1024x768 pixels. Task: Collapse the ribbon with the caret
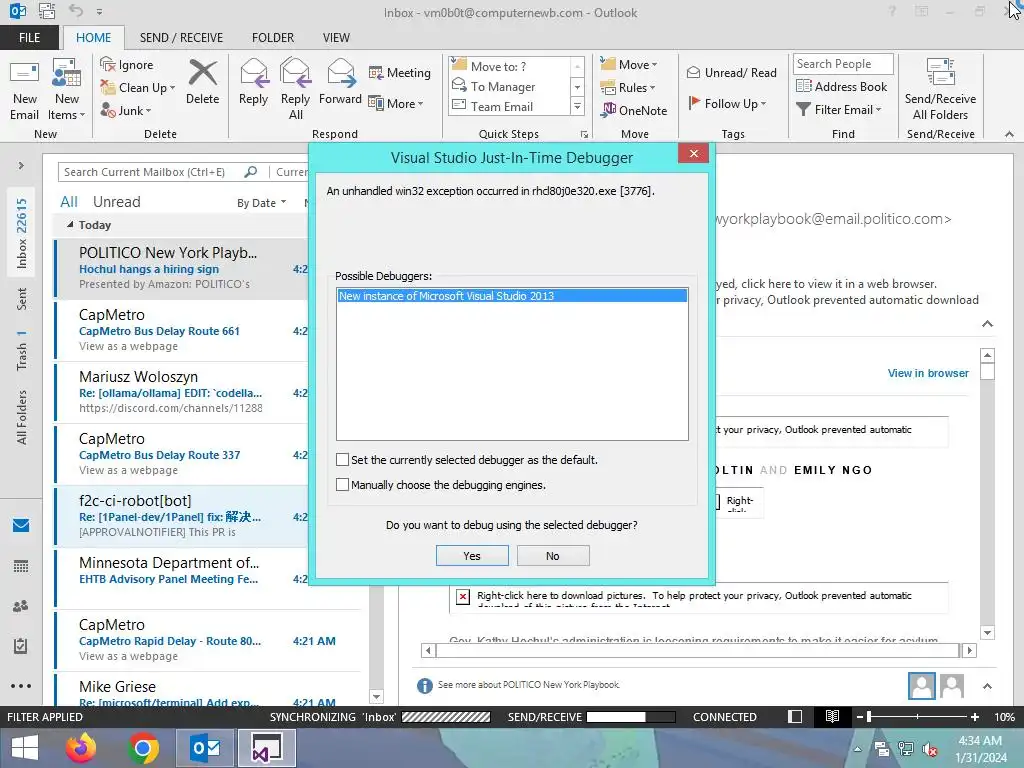point(1009,134)
